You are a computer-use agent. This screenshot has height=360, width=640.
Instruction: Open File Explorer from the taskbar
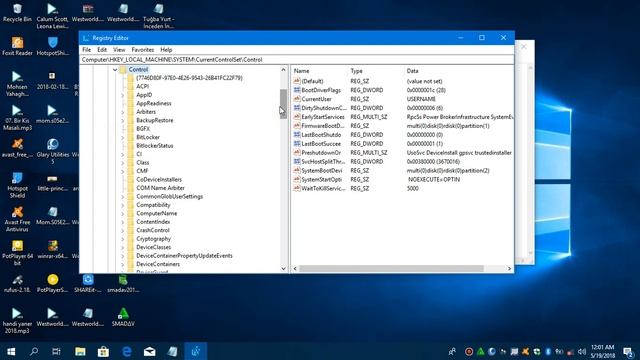click(80, 351)
